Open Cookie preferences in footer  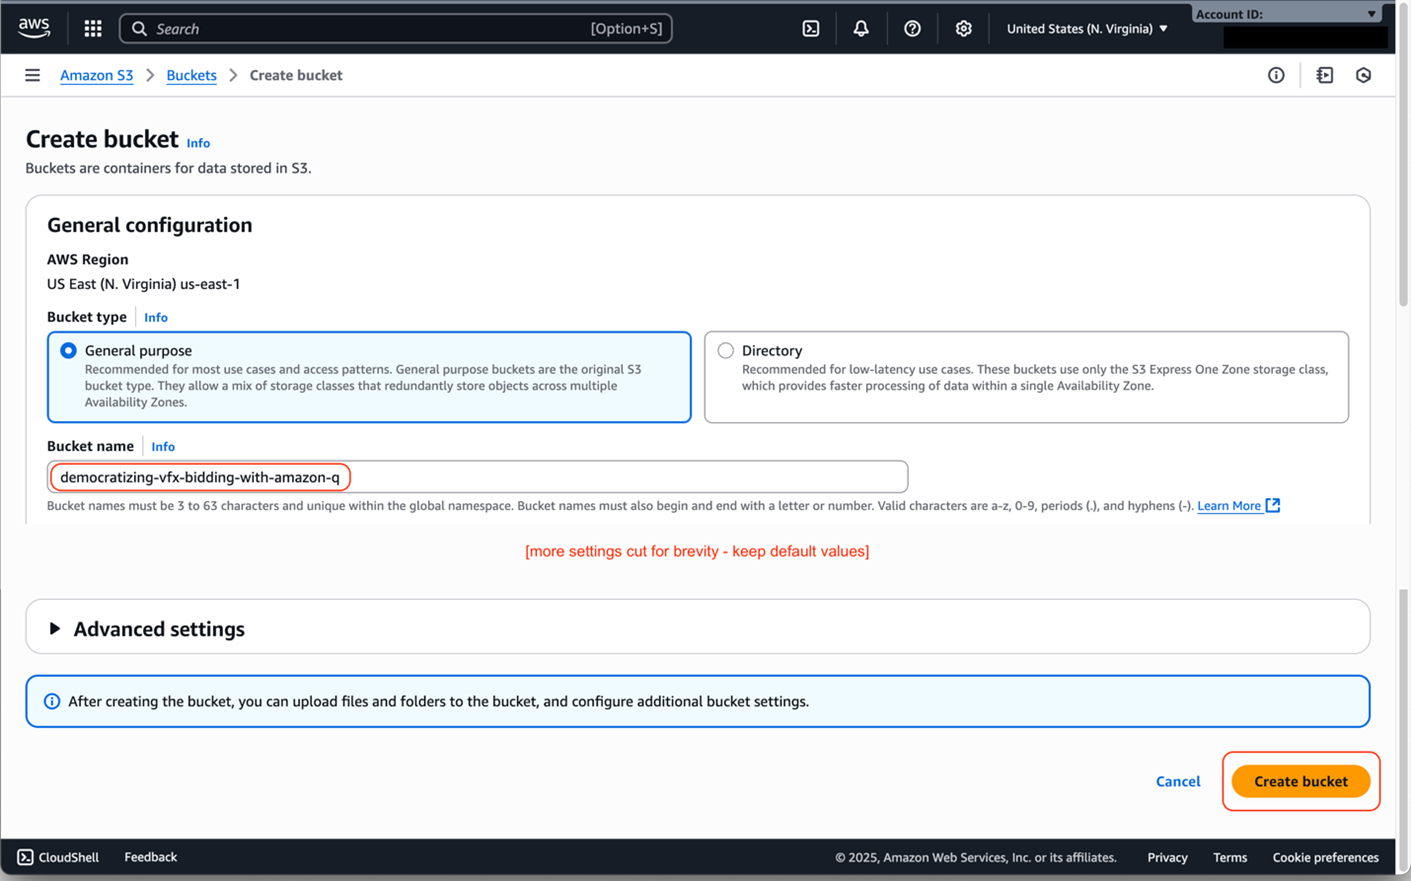[1326, 857]
